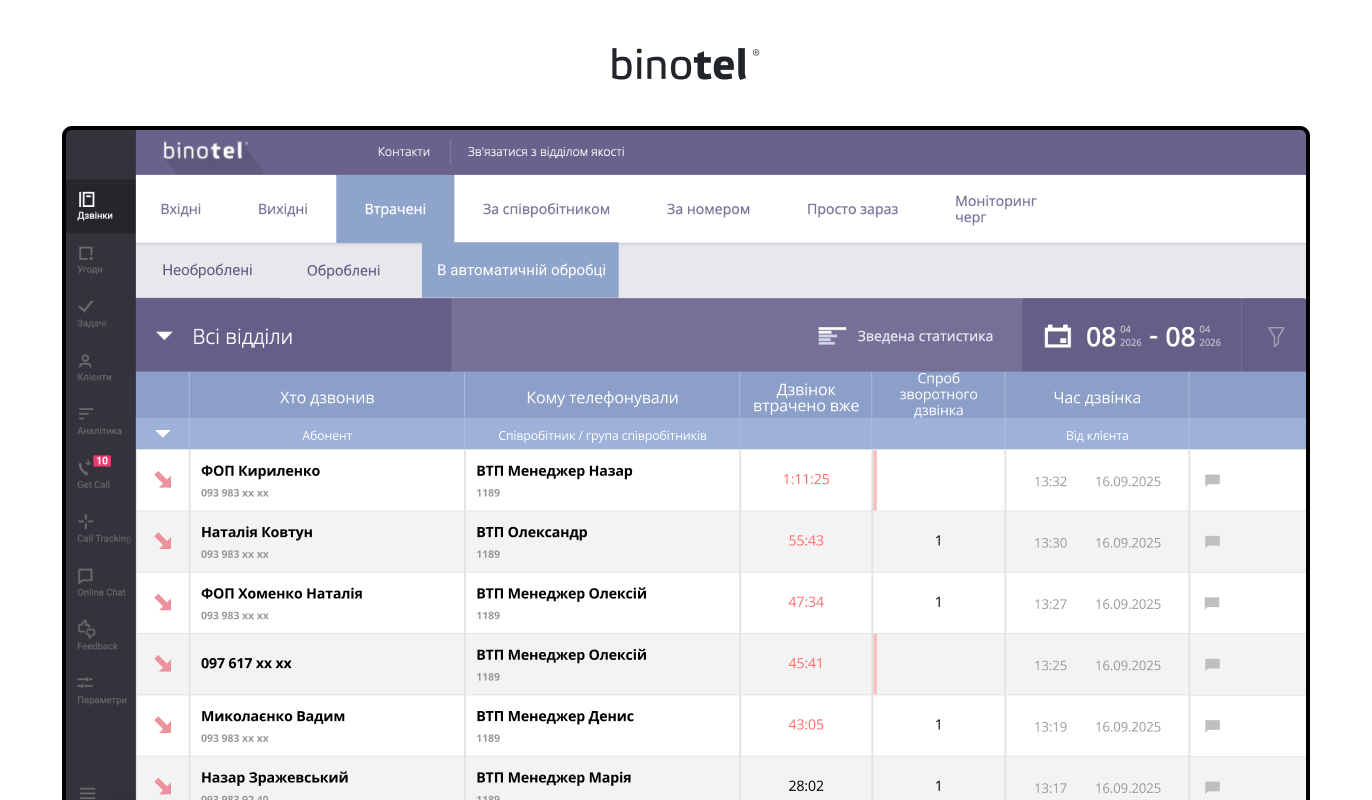The width and height of the screenshot is (1372, 800).
Task: Click missed-call arrow for ФОП Кириленко
Action: (x=163, y=480)
